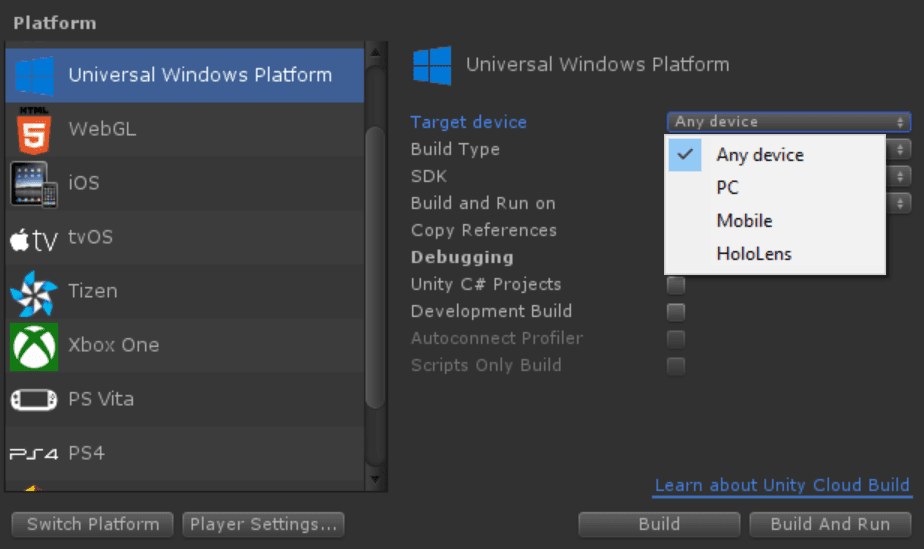Open the Build and Run on dropdown arrow
924x549 pixels.
tap(899, 204)
